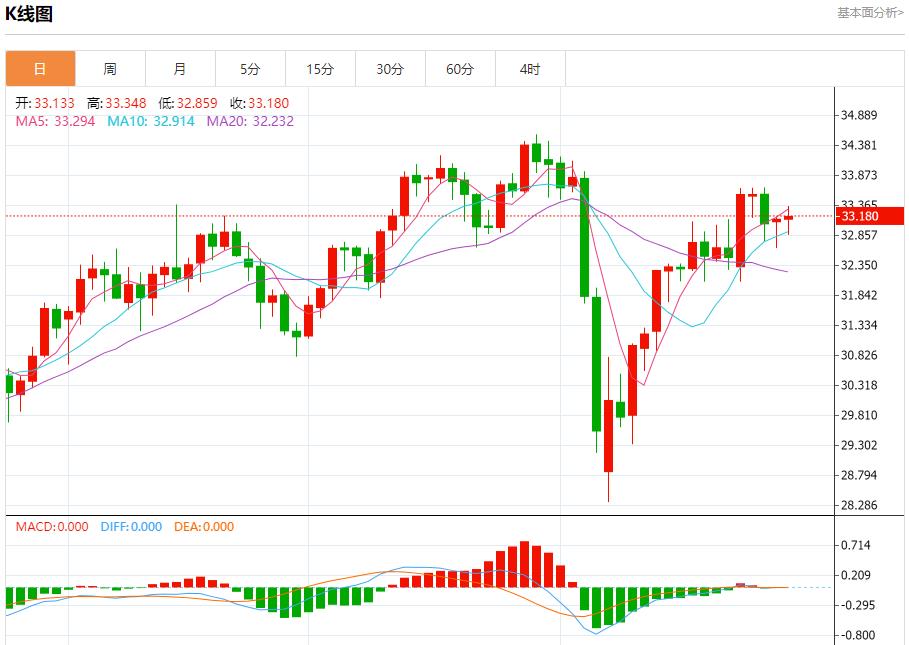Show the 60分 interval chart
This screenshot has height=645, width=909.
[x=460, y=69]
